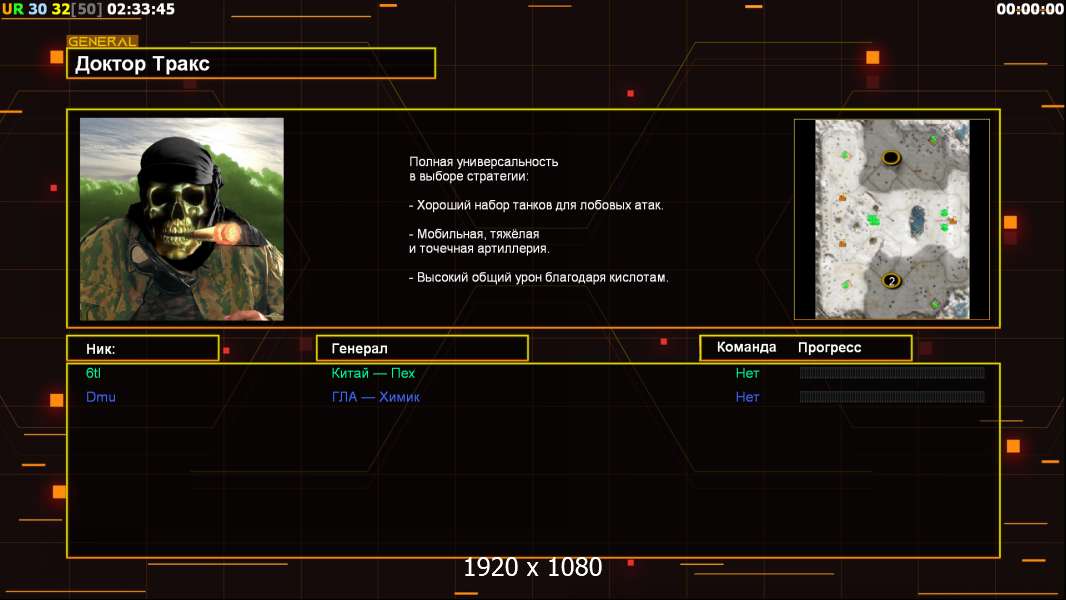Screen dimensions: 1066x600
Task: Click the Генерал column header
Action: [x=422, y=348]
